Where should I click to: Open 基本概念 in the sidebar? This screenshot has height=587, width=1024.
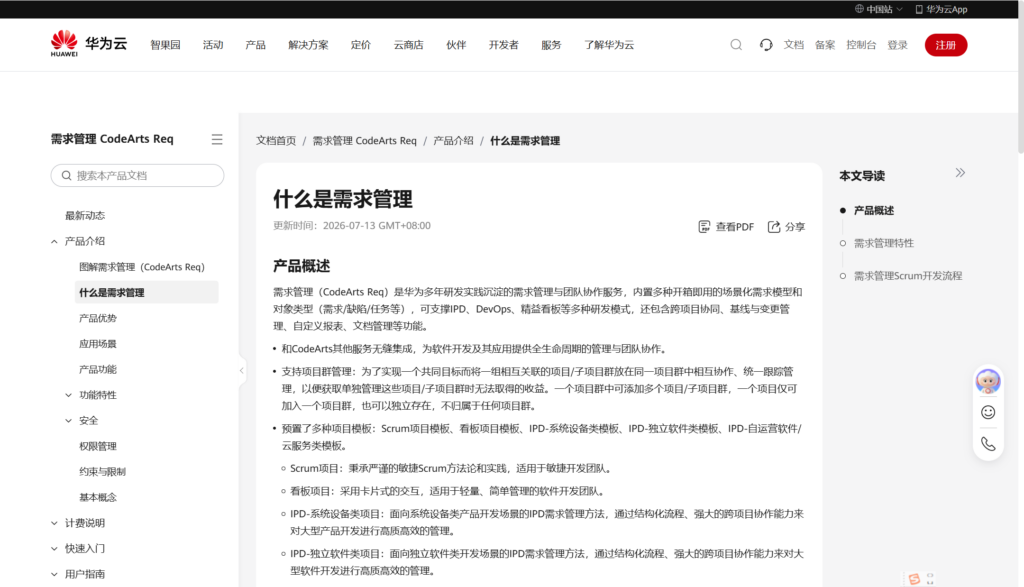[98, 497]
